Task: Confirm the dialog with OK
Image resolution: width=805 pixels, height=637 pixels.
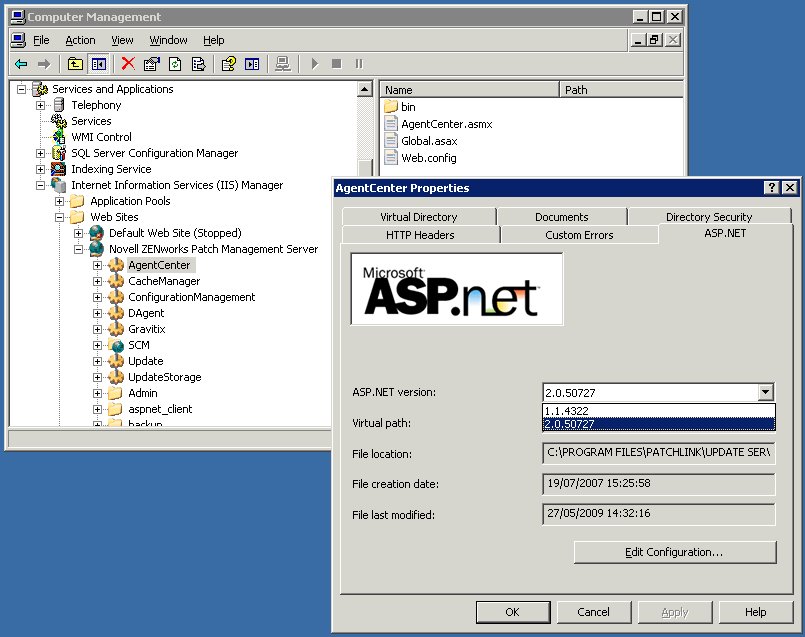Action: (512, 612)
